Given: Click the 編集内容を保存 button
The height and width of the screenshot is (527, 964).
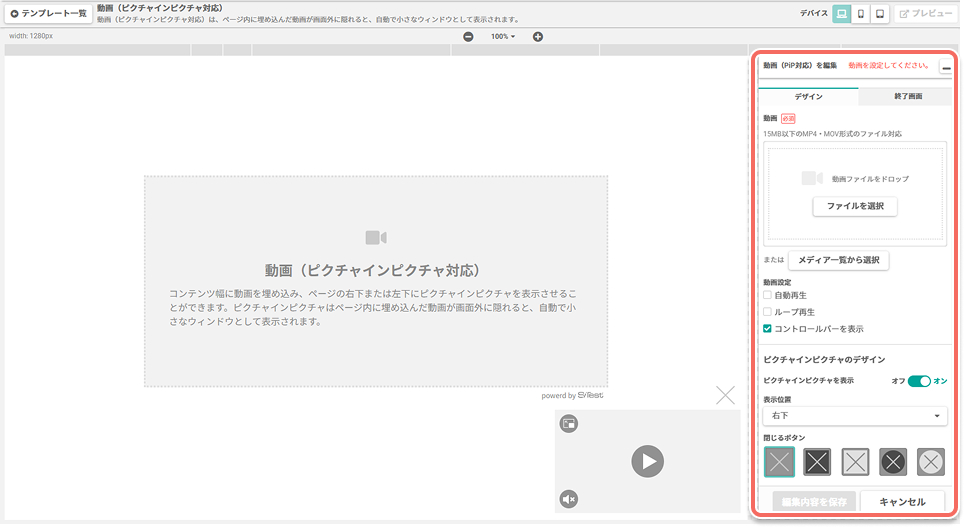Looking at the screenshot, I should [x=814, y=502].
